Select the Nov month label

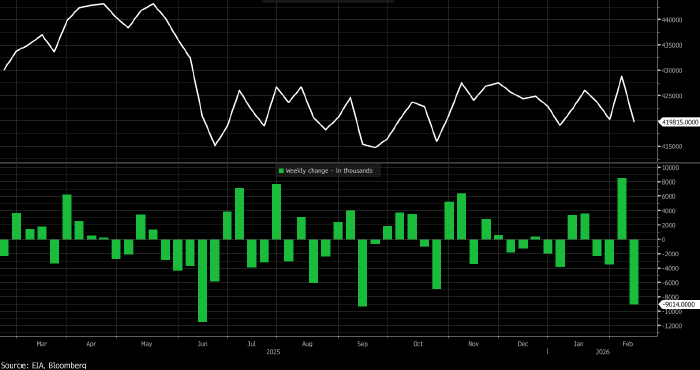474,344
